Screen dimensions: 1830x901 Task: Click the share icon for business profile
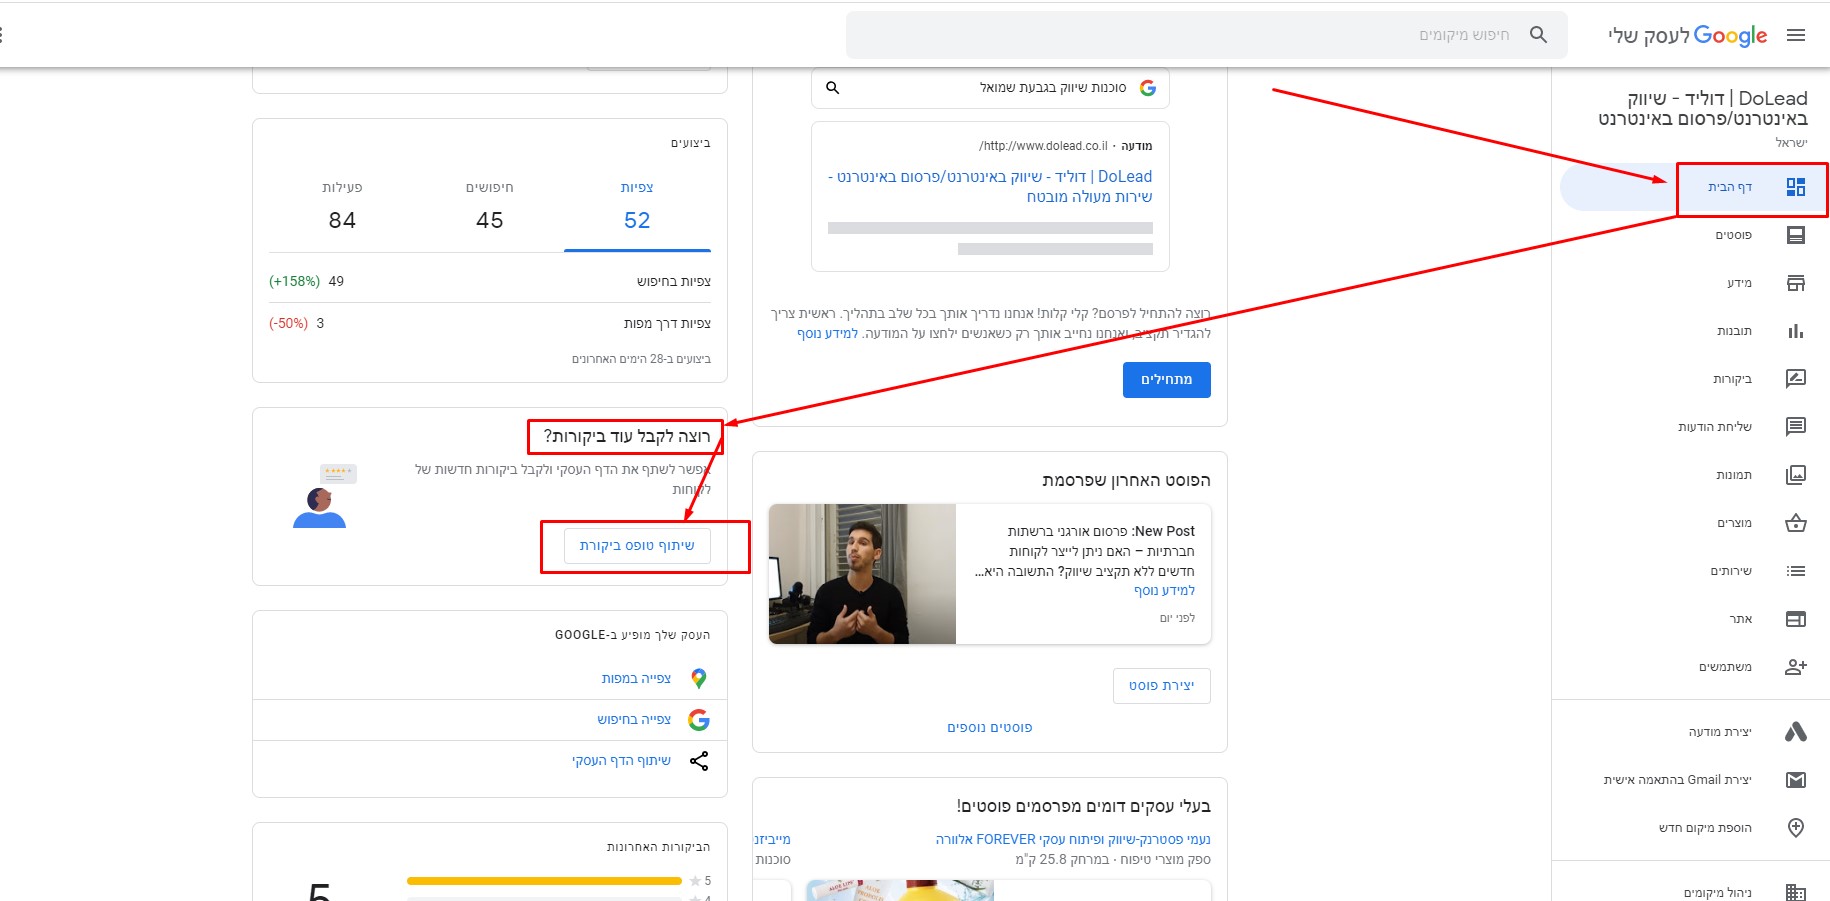pyautogui.click(x=699, y=761)
